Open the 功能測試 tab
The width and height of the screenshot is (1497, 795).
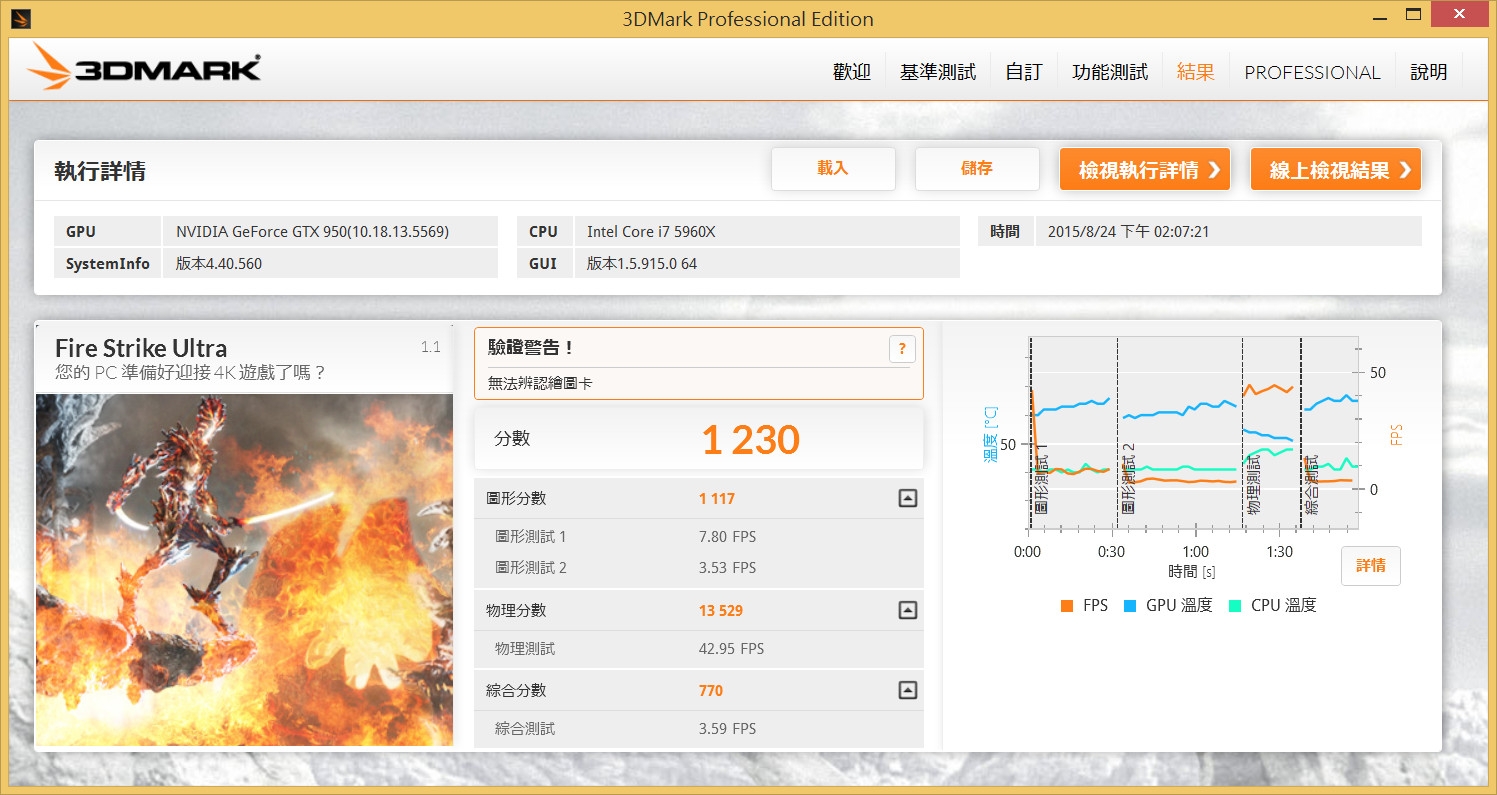tap(1110, 72)
